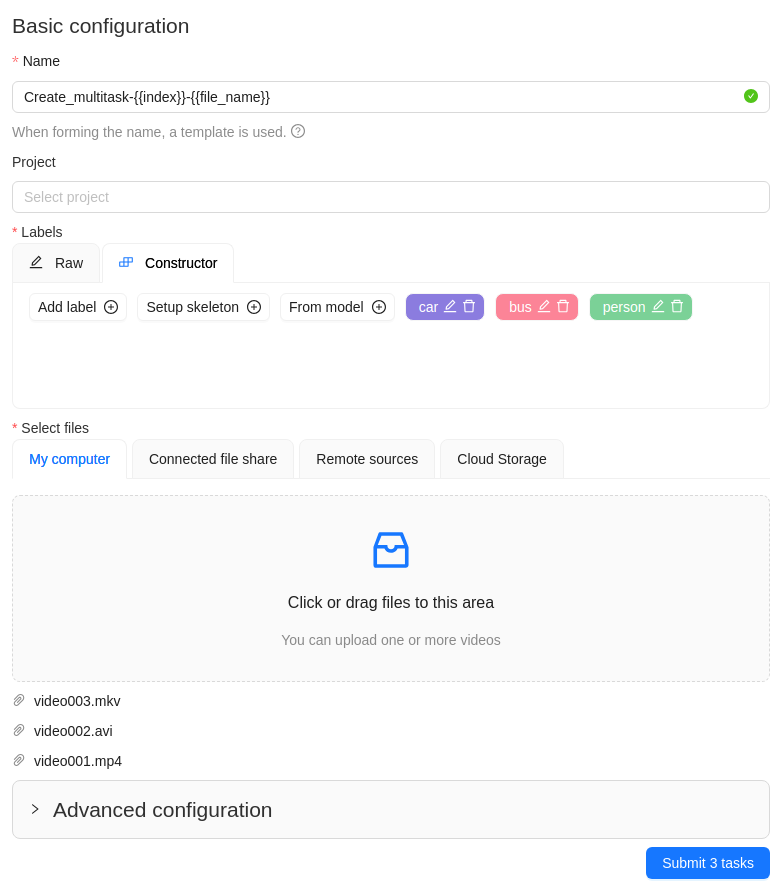Open the Select project dropdown
This screenshot has height=892, width=782.
[391, 197]
